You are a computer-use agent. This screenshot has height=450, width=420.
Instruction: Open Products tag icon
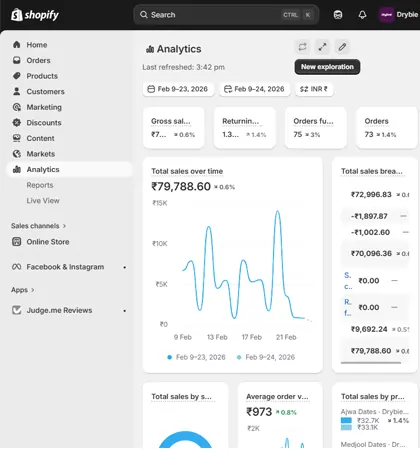tap(17, 76)
